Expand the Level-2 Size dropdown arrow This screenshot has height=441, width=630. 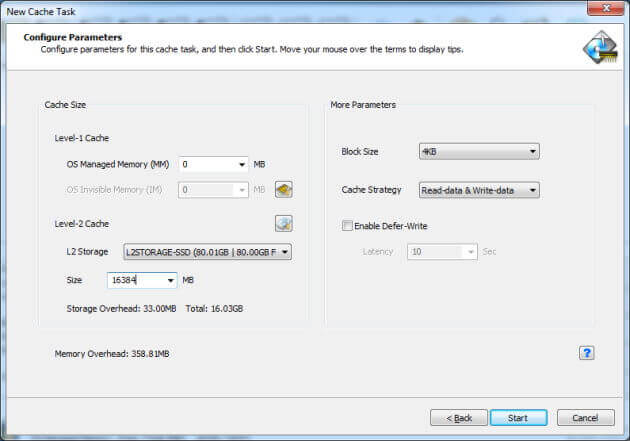coord(171,280)
